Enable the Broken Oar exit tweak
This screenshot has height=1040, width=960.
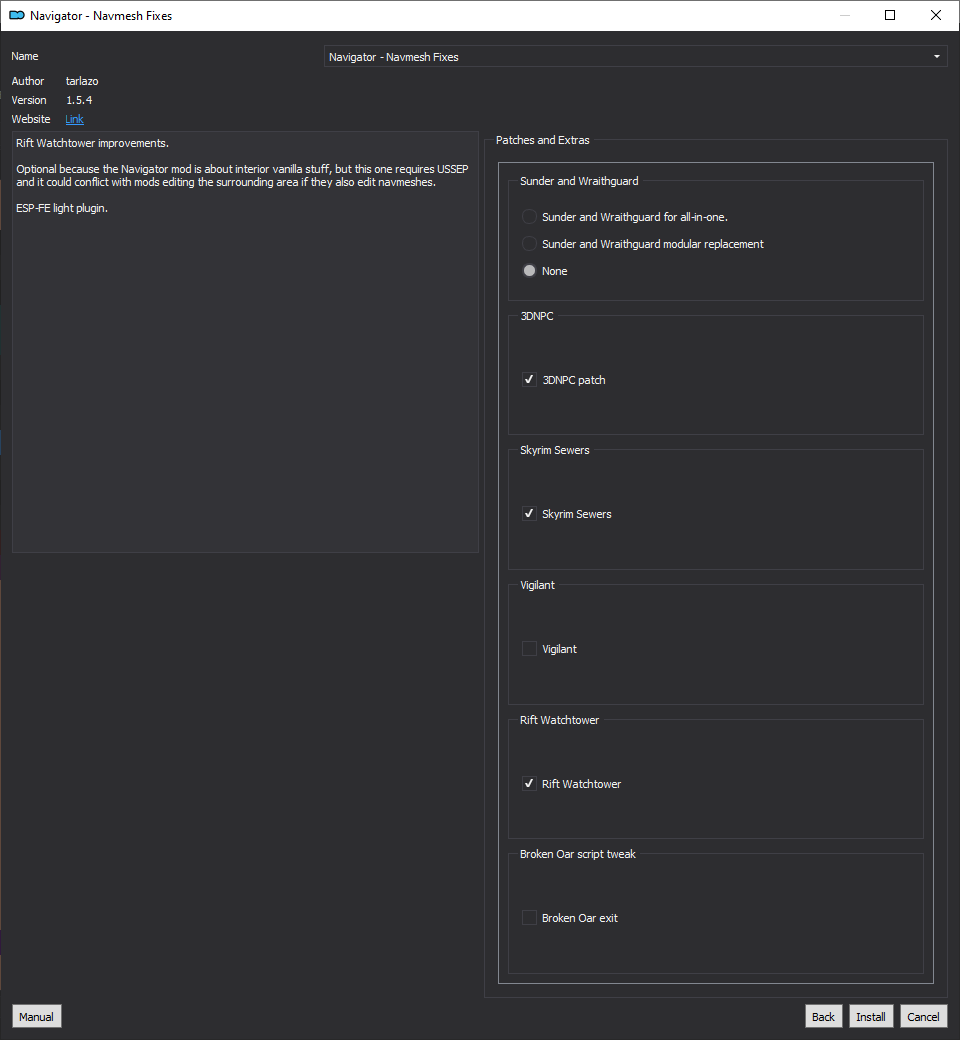[529, 917]
